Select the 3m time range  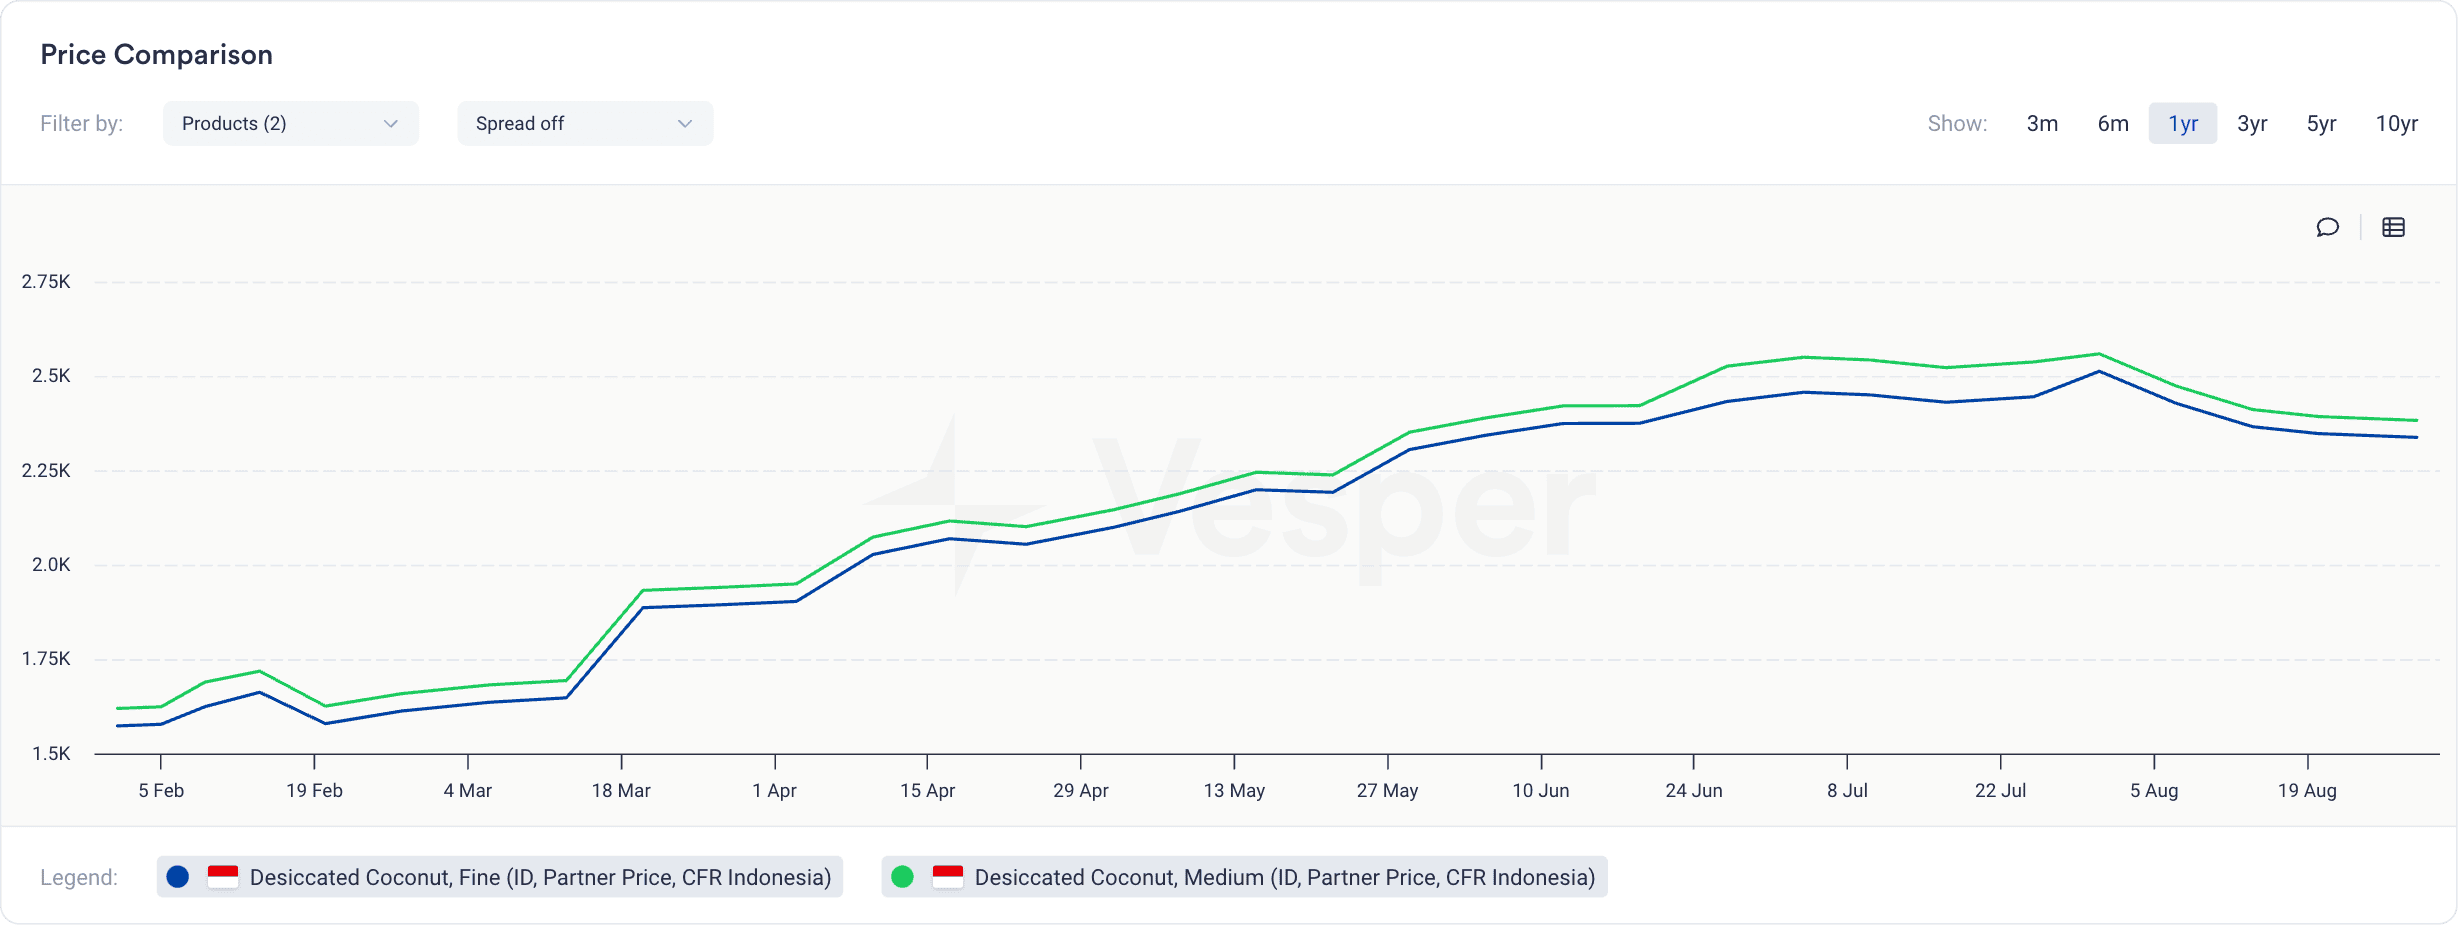pos(2042,123)
